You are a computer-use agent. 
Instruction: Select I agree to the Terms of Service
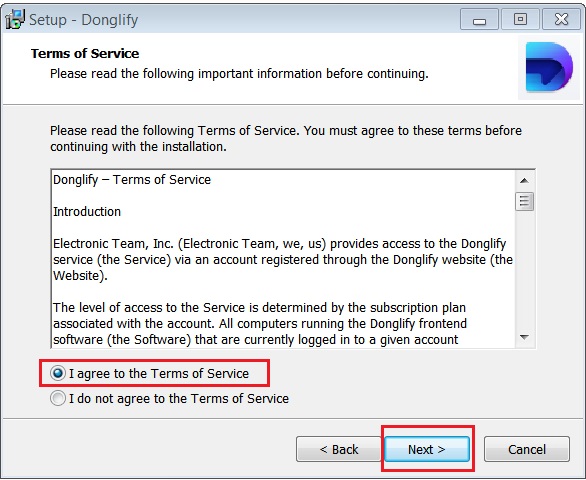58,373
